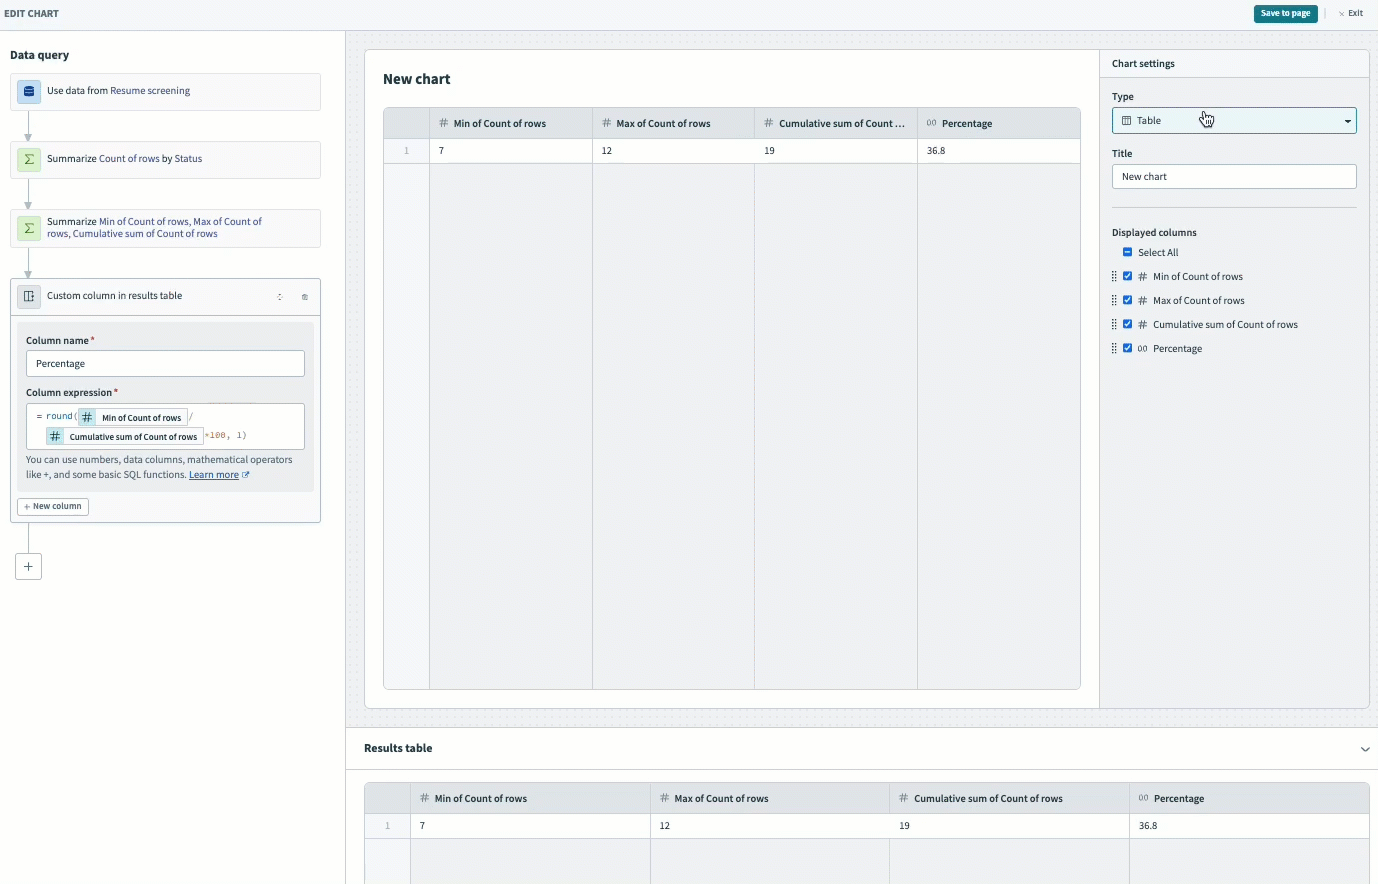1378x884 pixels.
Task: Select the database icon on Resume screening step
Action: [28, 91]
